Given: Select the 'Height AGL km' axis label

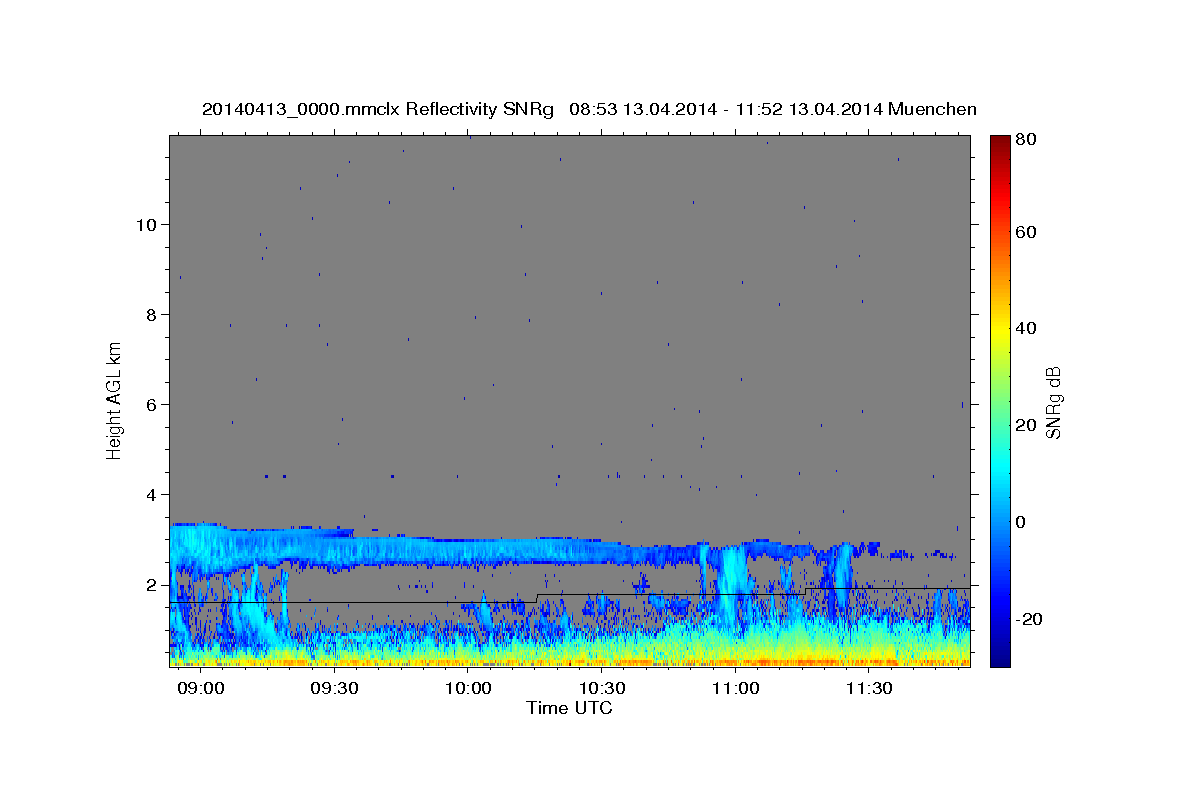Looking at the screenshot, I should [115, 401].
